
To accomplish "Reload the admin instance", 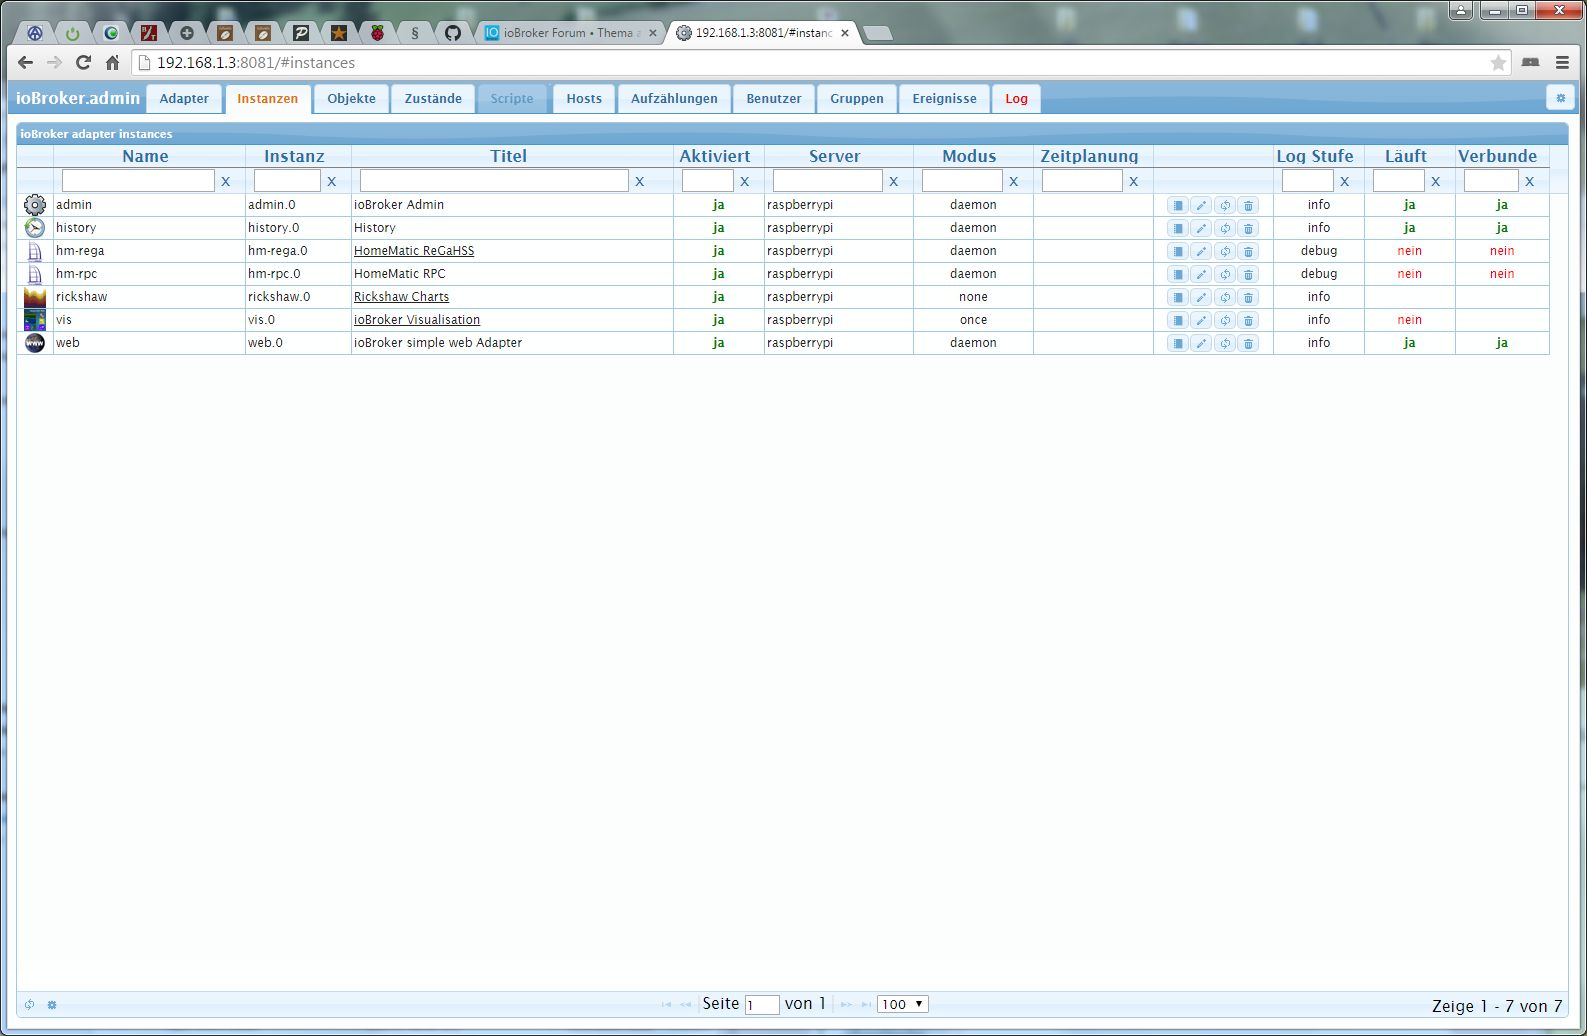I will pos(1225,205).
